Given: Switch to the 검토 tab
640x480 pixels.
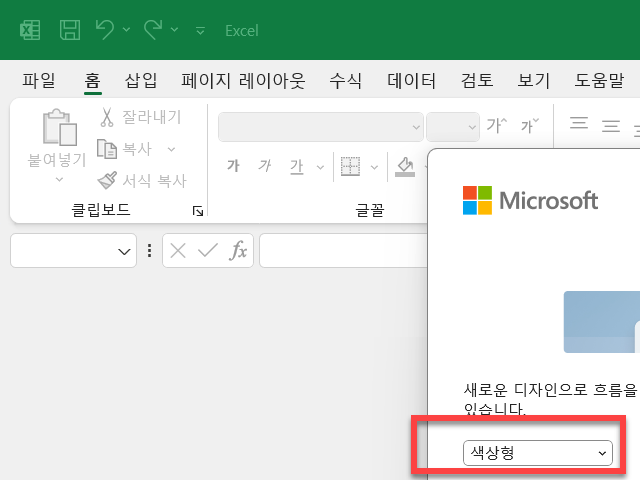Looking at the screenshot, I should [477, 80].
